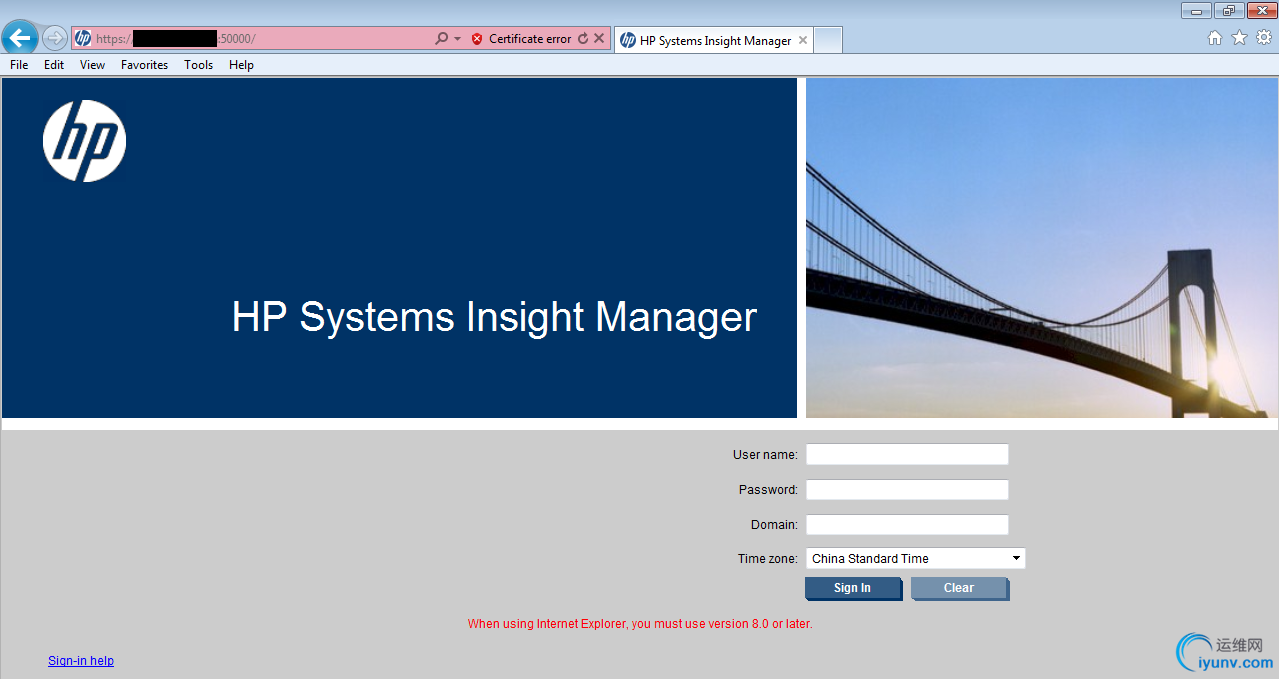1279x679 pixels.
Task: Click the Password input field
Action: point(907,490)
